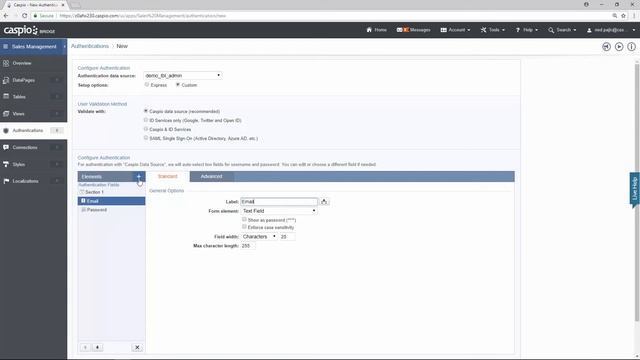Click the insert parameter icon beside Label
The height and width of the screenshot is (360, 640).
pyautogui.click(x=324, y=202)
